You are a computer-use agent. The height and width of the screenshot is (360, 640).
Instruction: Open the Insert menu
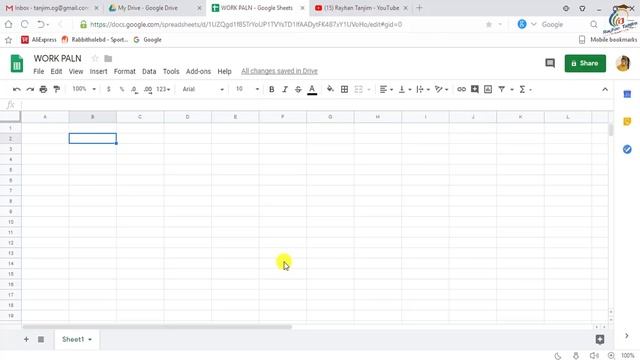tap(98, 71)
